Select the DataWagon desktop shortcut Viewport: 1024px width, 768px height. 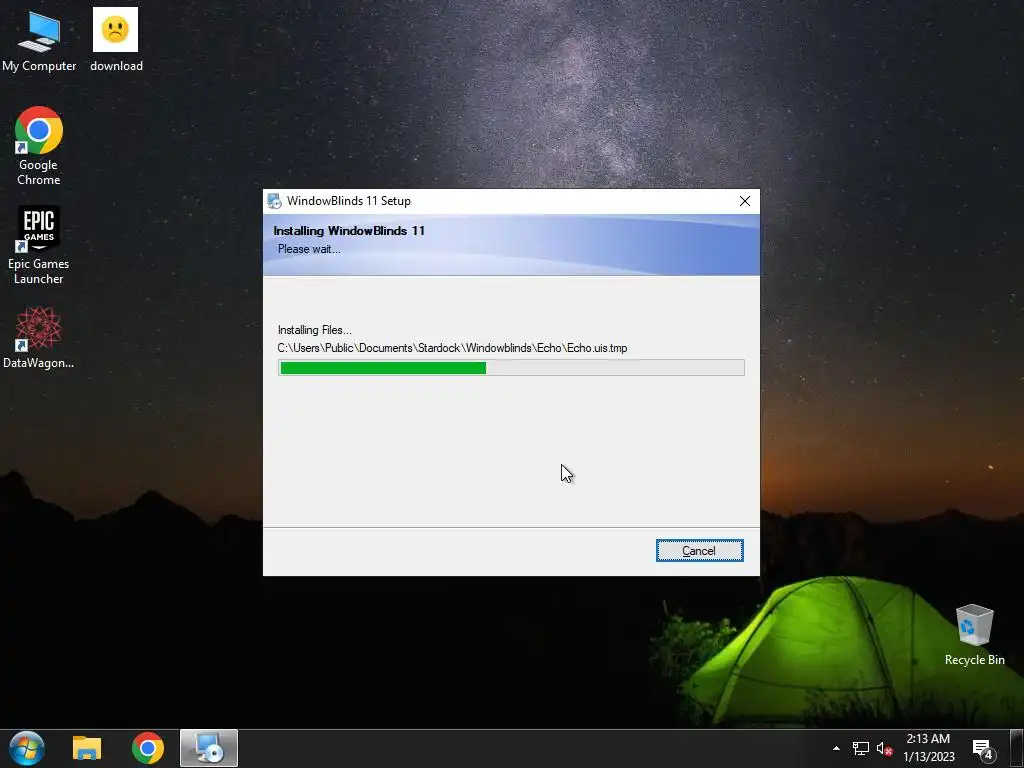39,338
